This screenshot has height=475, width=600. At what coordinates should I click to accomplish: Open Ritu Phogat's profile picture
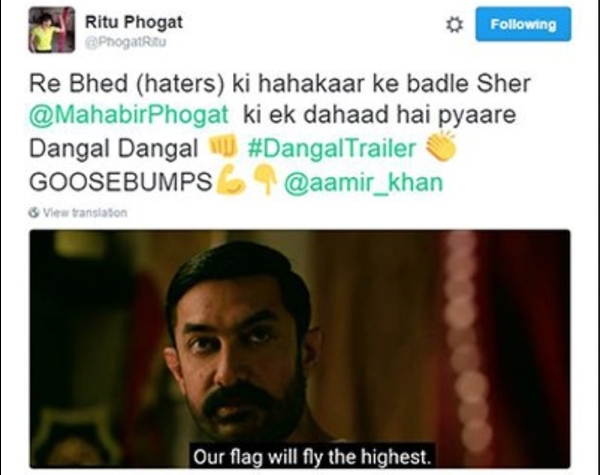[x=52, y=30]
